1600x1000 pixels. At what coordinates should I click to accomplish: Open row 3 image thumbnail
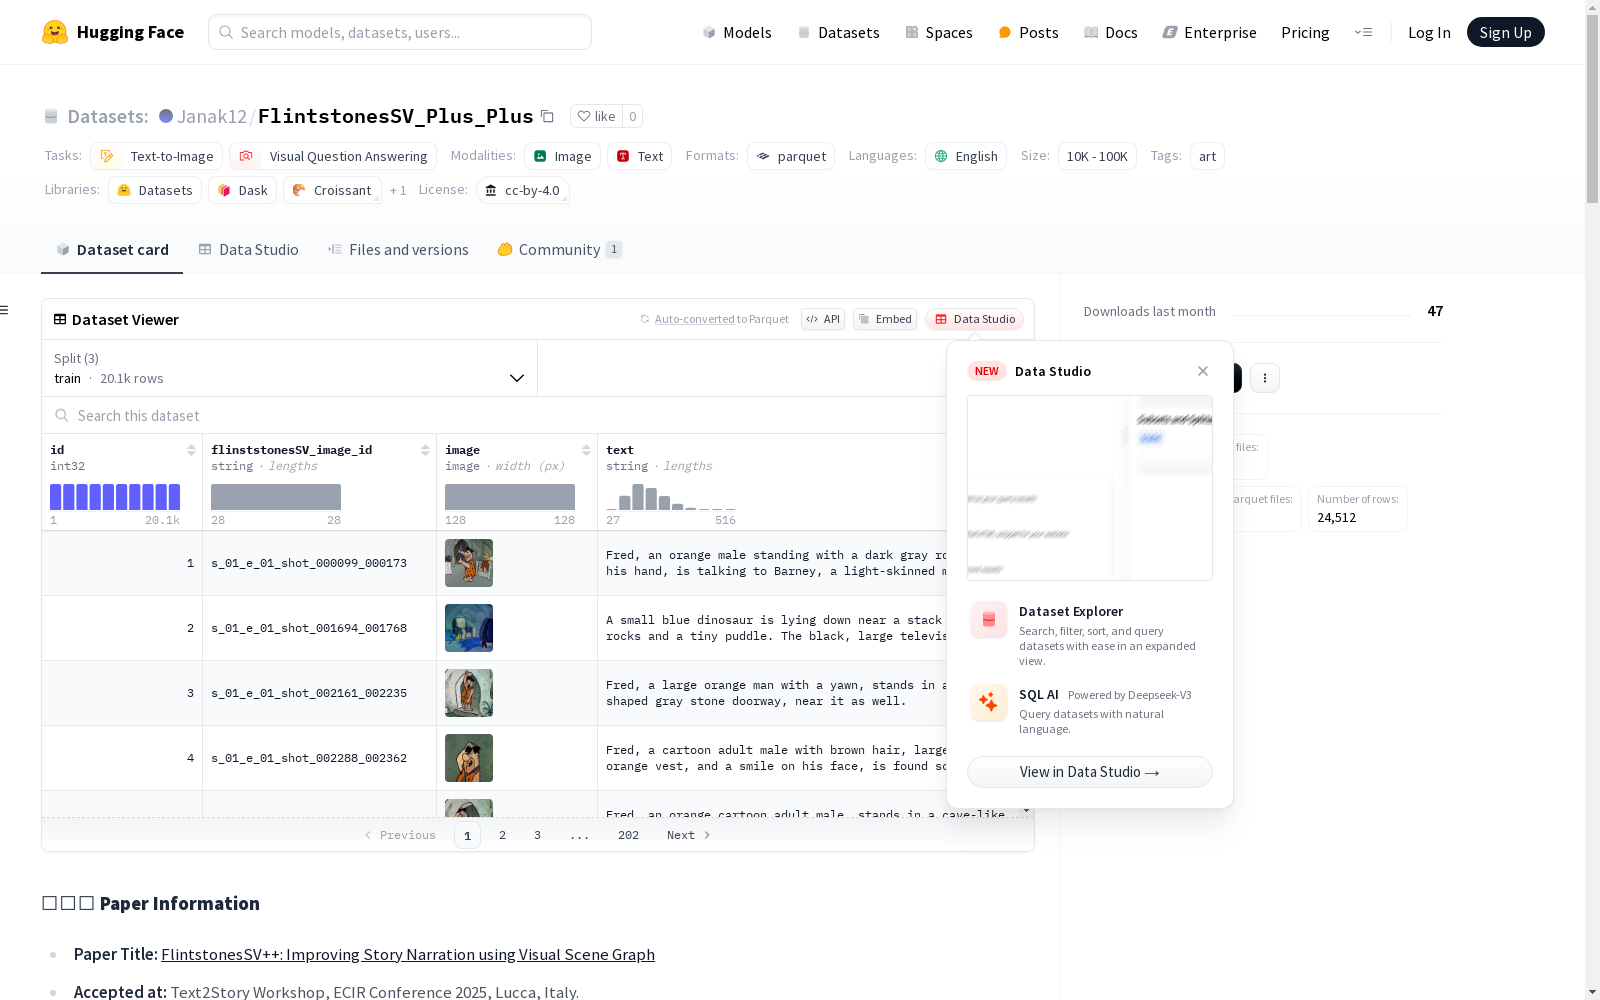point(469,693)
